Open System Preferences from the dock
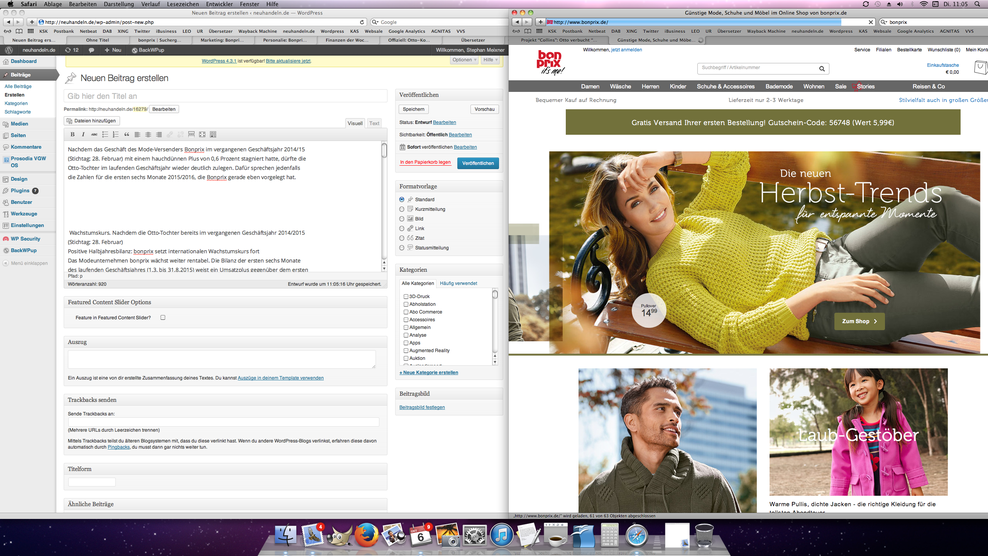Screen dimensions: 988x556 [x=474, y=535]
